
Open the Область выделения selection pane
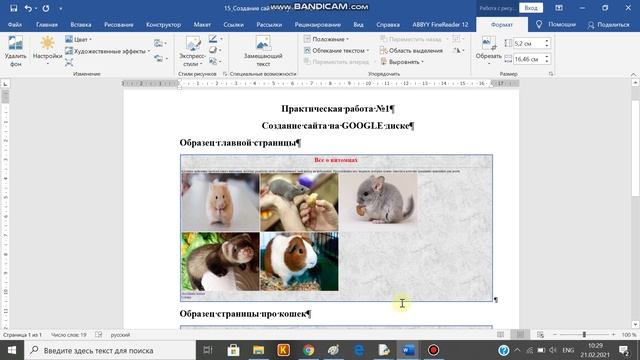pos(411,51)
